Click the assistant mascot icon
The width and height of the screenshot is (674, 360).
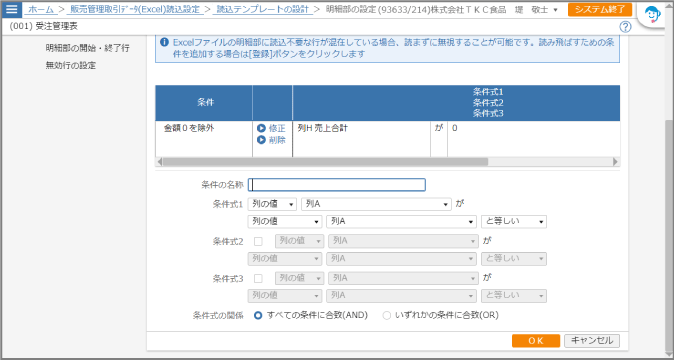pyautogui.click(x=653, y=15)
